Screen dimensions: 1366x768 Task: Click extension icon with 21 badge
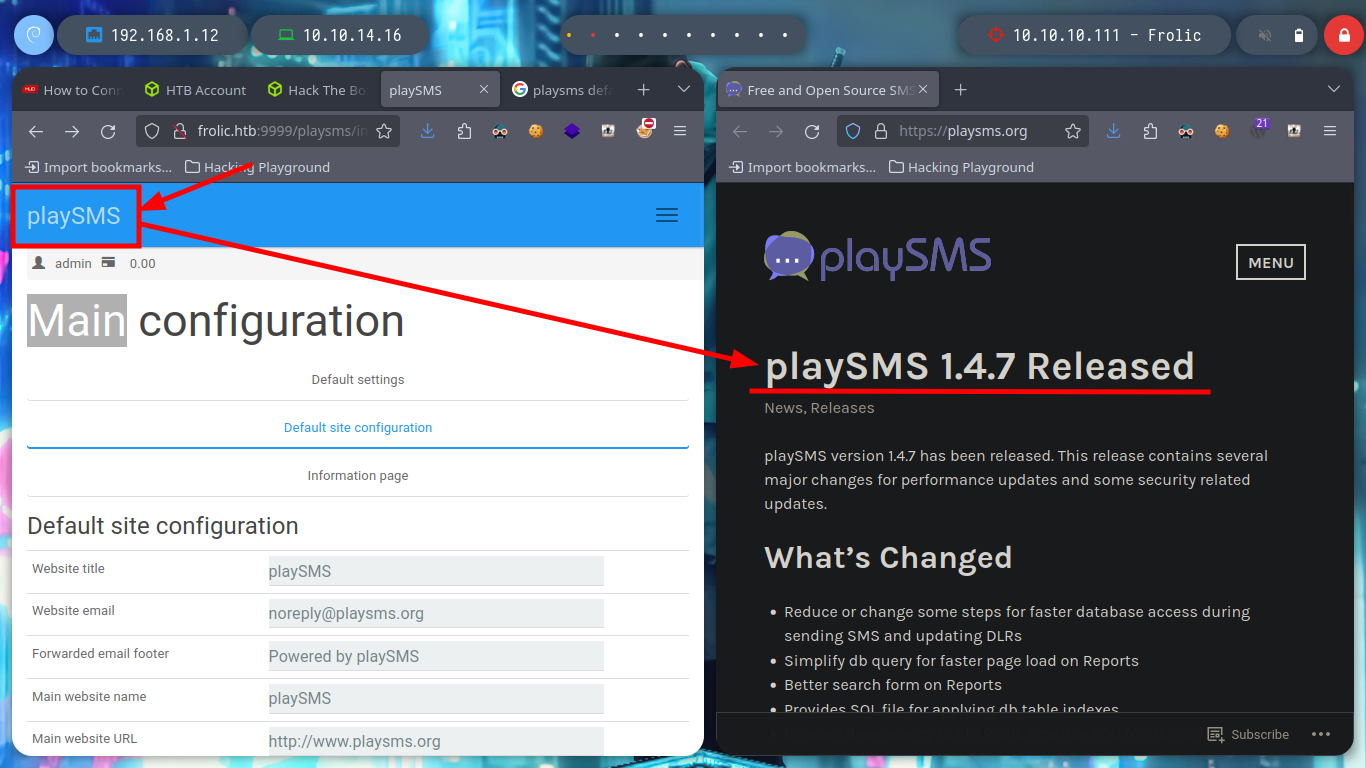tap(1259, 128)
